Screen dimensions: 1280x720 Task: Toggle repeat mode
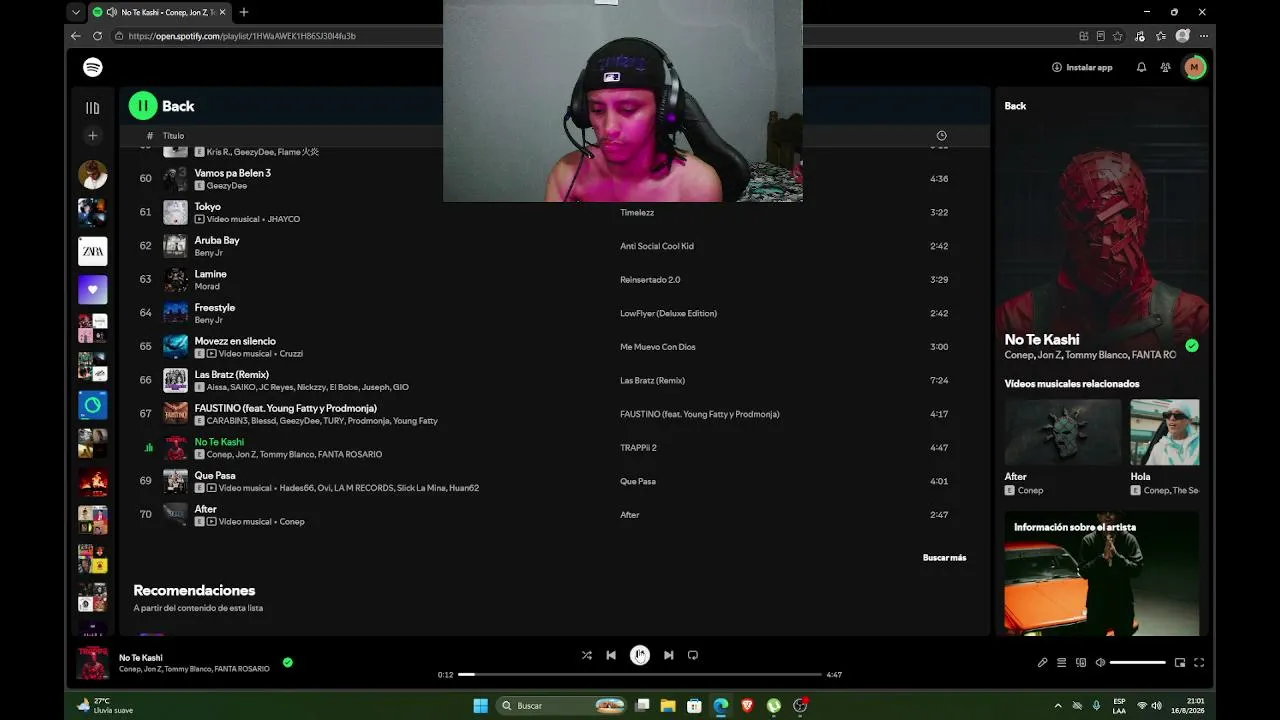coord(693,655)
